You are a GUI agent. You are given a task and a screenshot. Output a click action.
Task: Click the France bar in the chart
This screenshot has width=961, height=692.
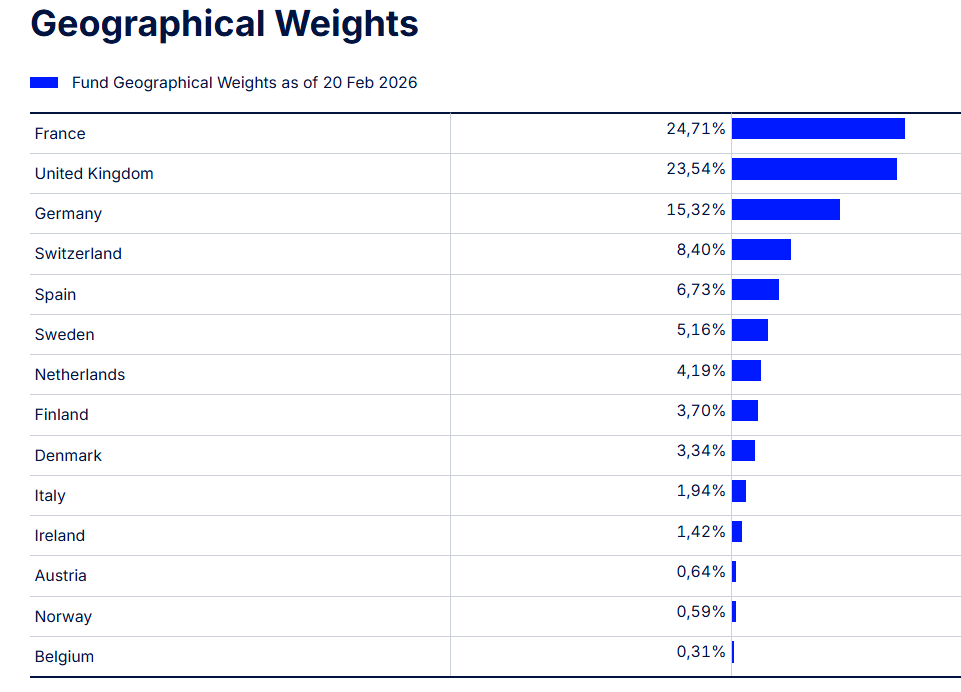(818, 129)
